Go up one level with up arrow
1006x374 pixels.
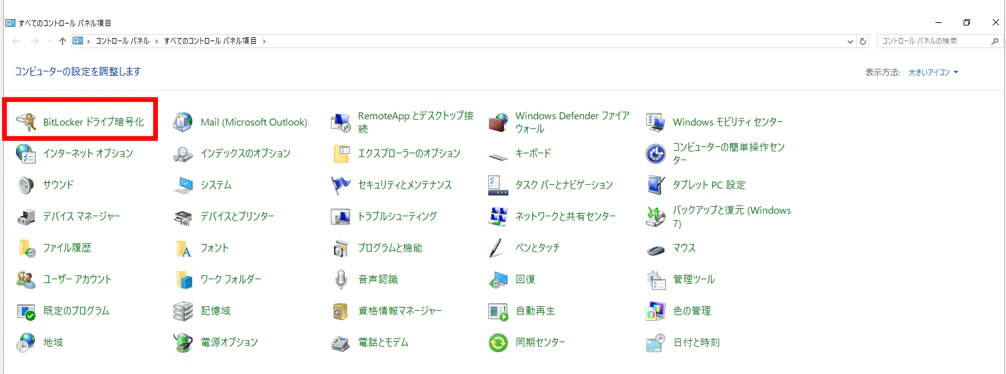pyautogui.click(x=62, y=40)
